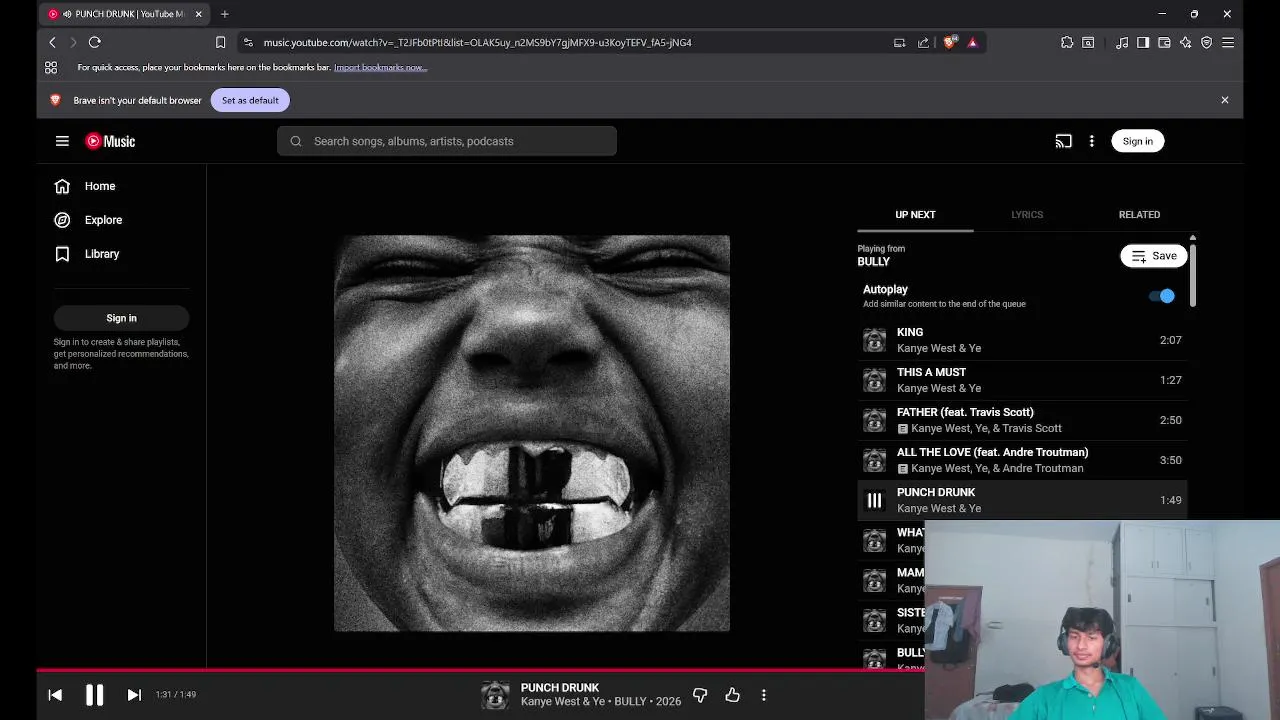Click the now-playing equalizer icon on PUNCH DRUNK

(874, 500)
